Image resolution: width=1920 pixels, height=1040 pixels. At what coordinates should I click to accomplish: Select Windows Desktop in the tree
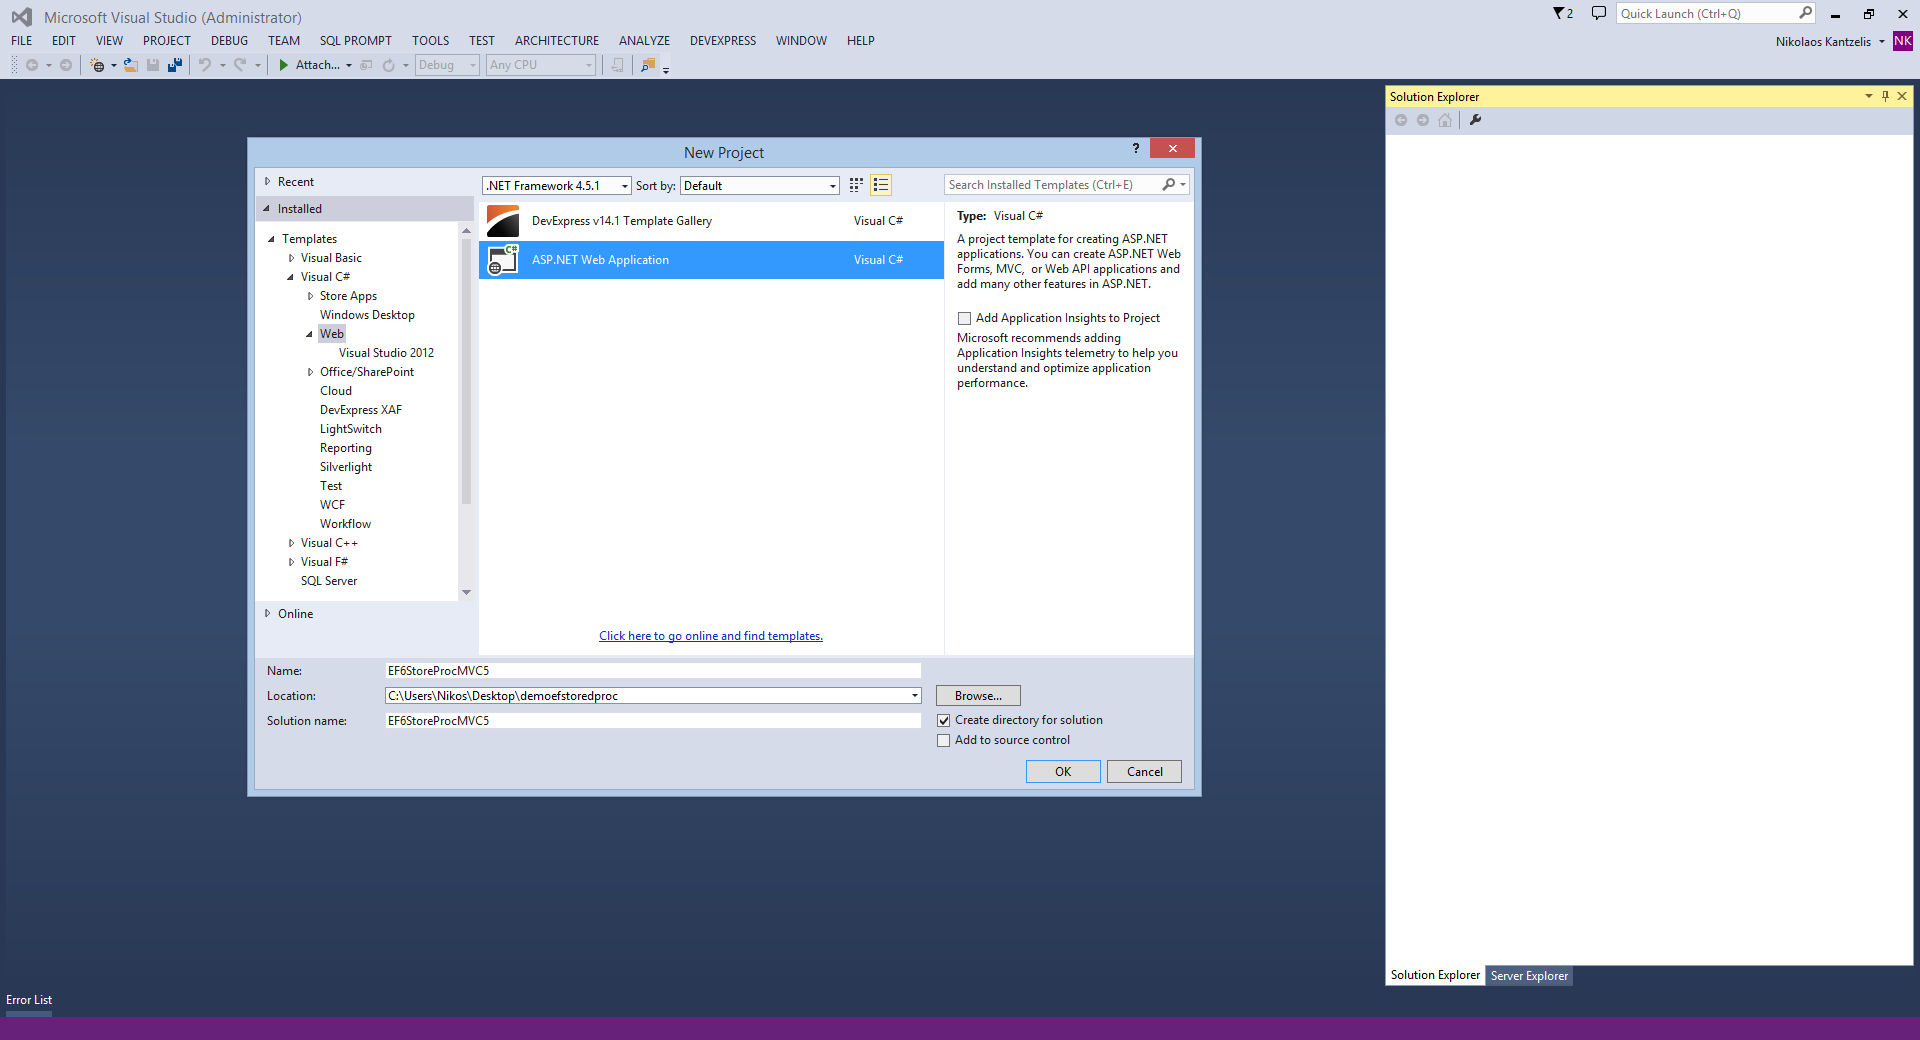coord(367,315)
